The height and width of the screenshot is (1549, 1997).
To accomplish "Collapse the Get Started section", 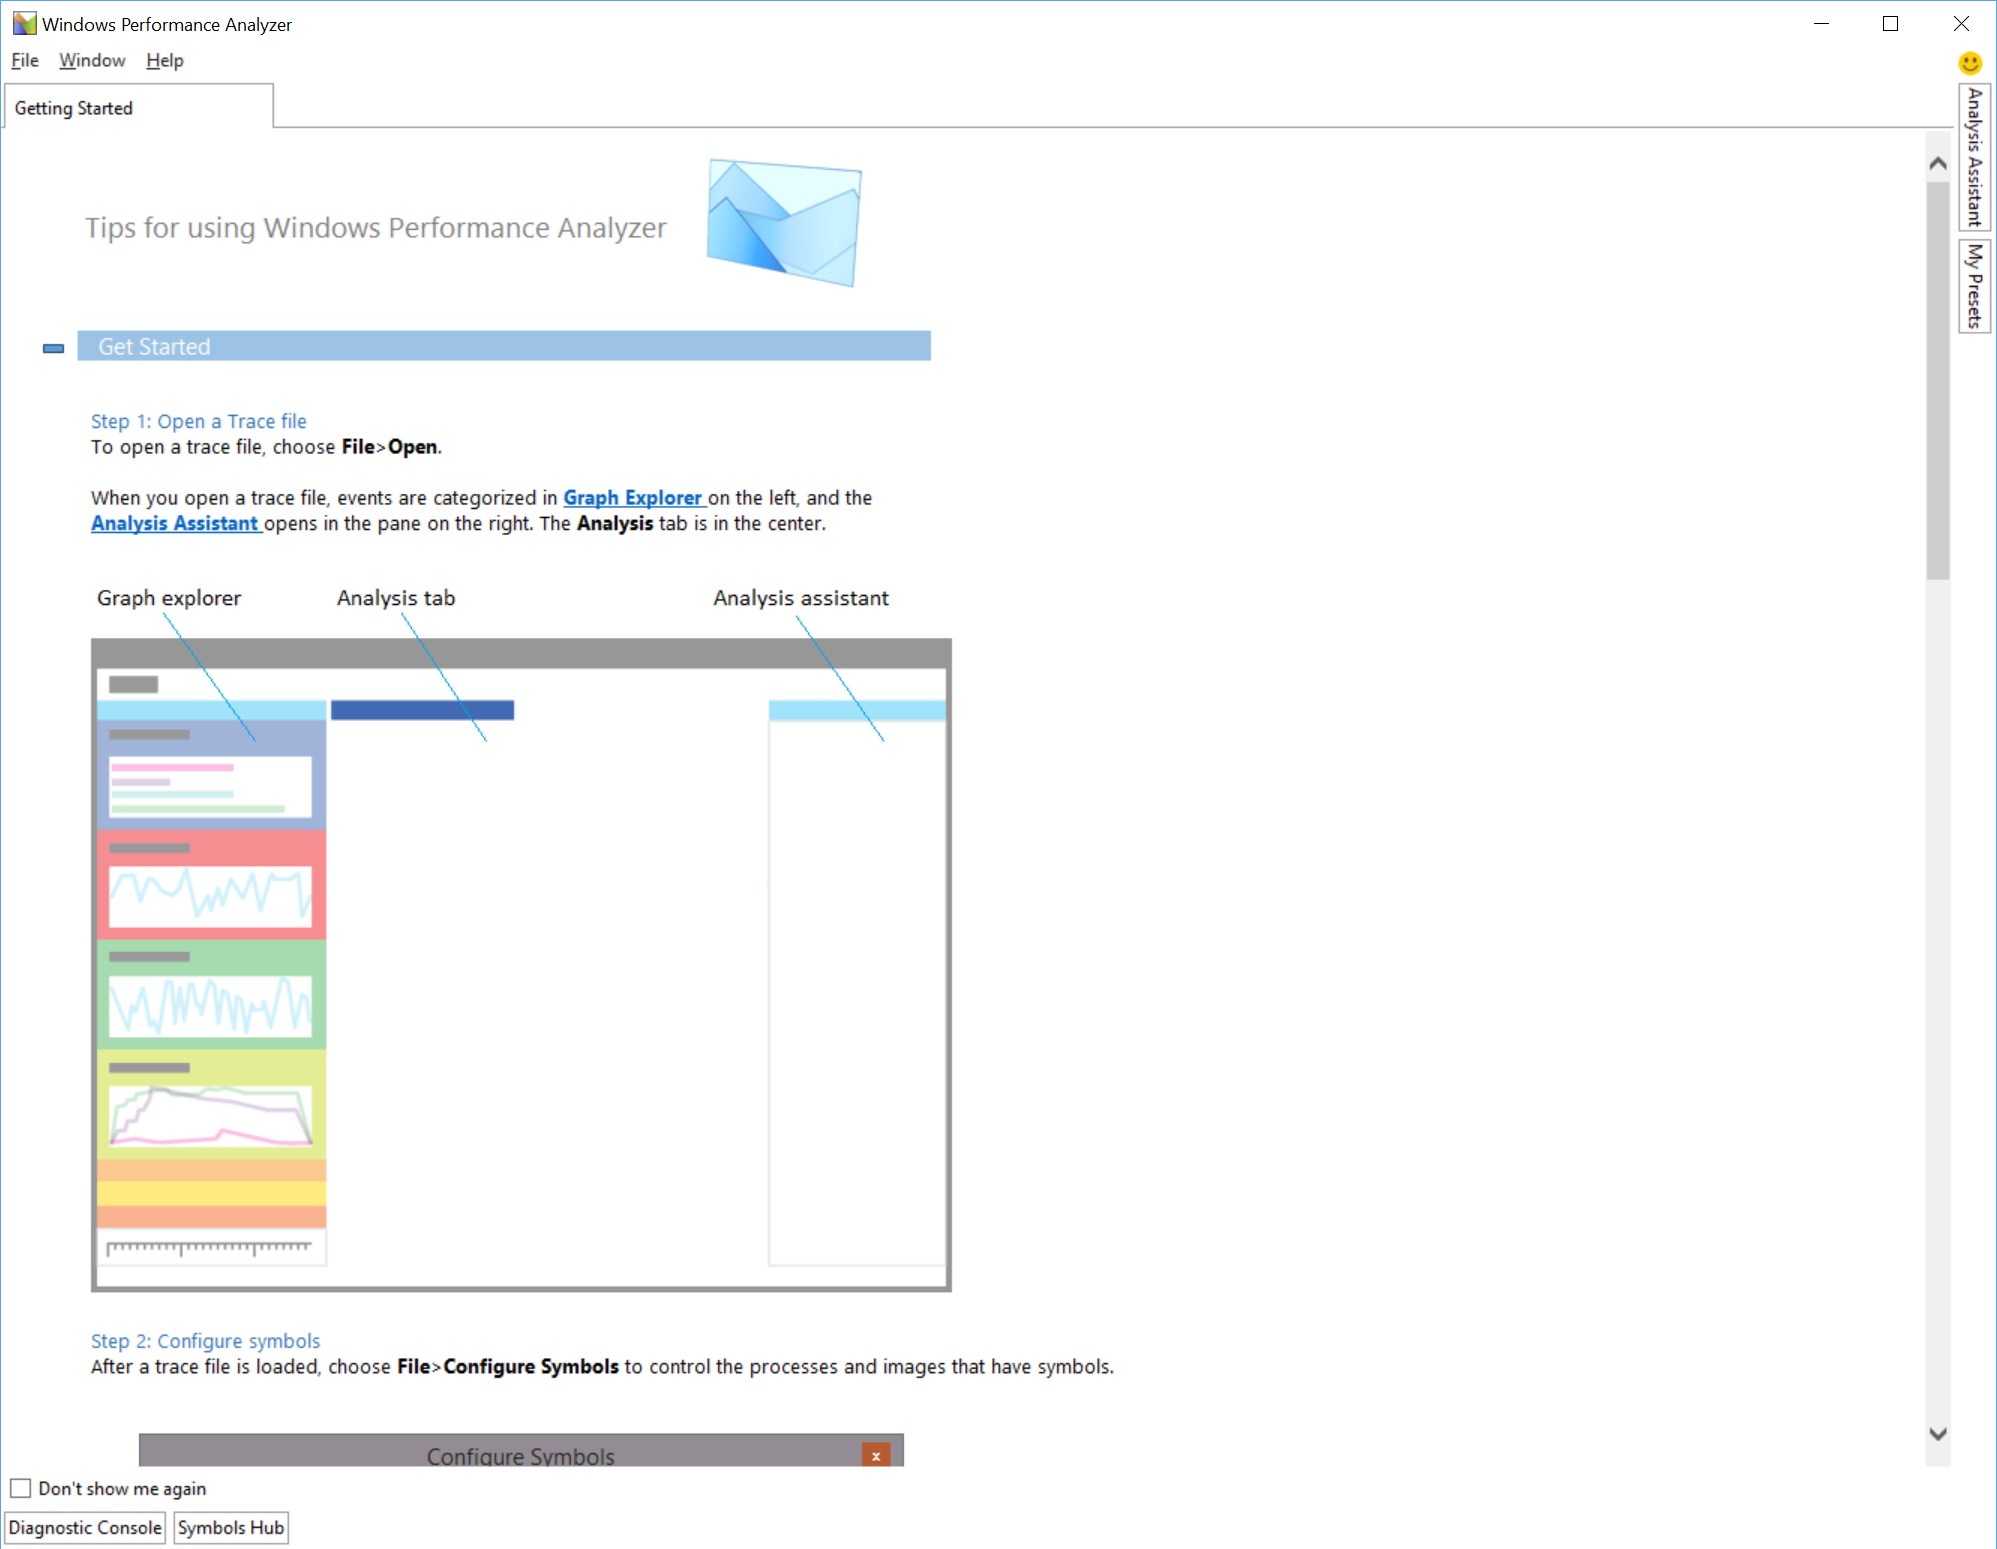I will (52, 347).
